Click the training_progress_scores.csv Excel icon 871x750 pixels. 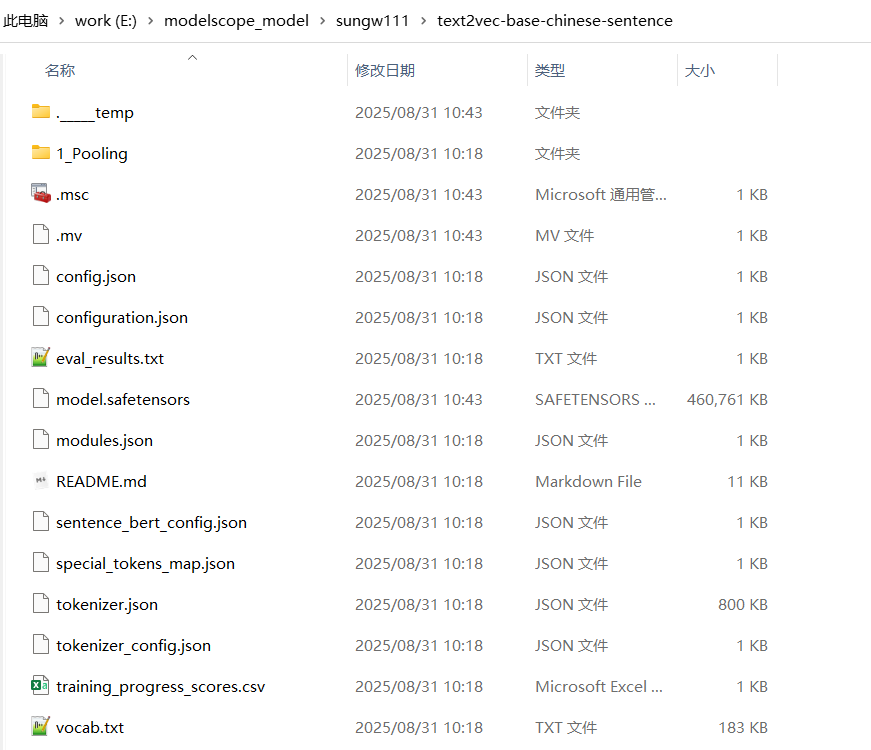pos(40,686)
